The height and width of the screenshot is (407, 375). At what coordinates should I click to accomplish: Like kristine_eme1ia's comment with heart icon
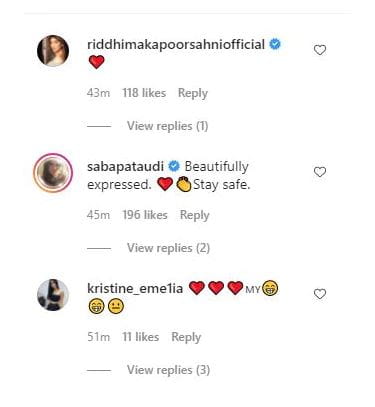click(x=320, y=294)
